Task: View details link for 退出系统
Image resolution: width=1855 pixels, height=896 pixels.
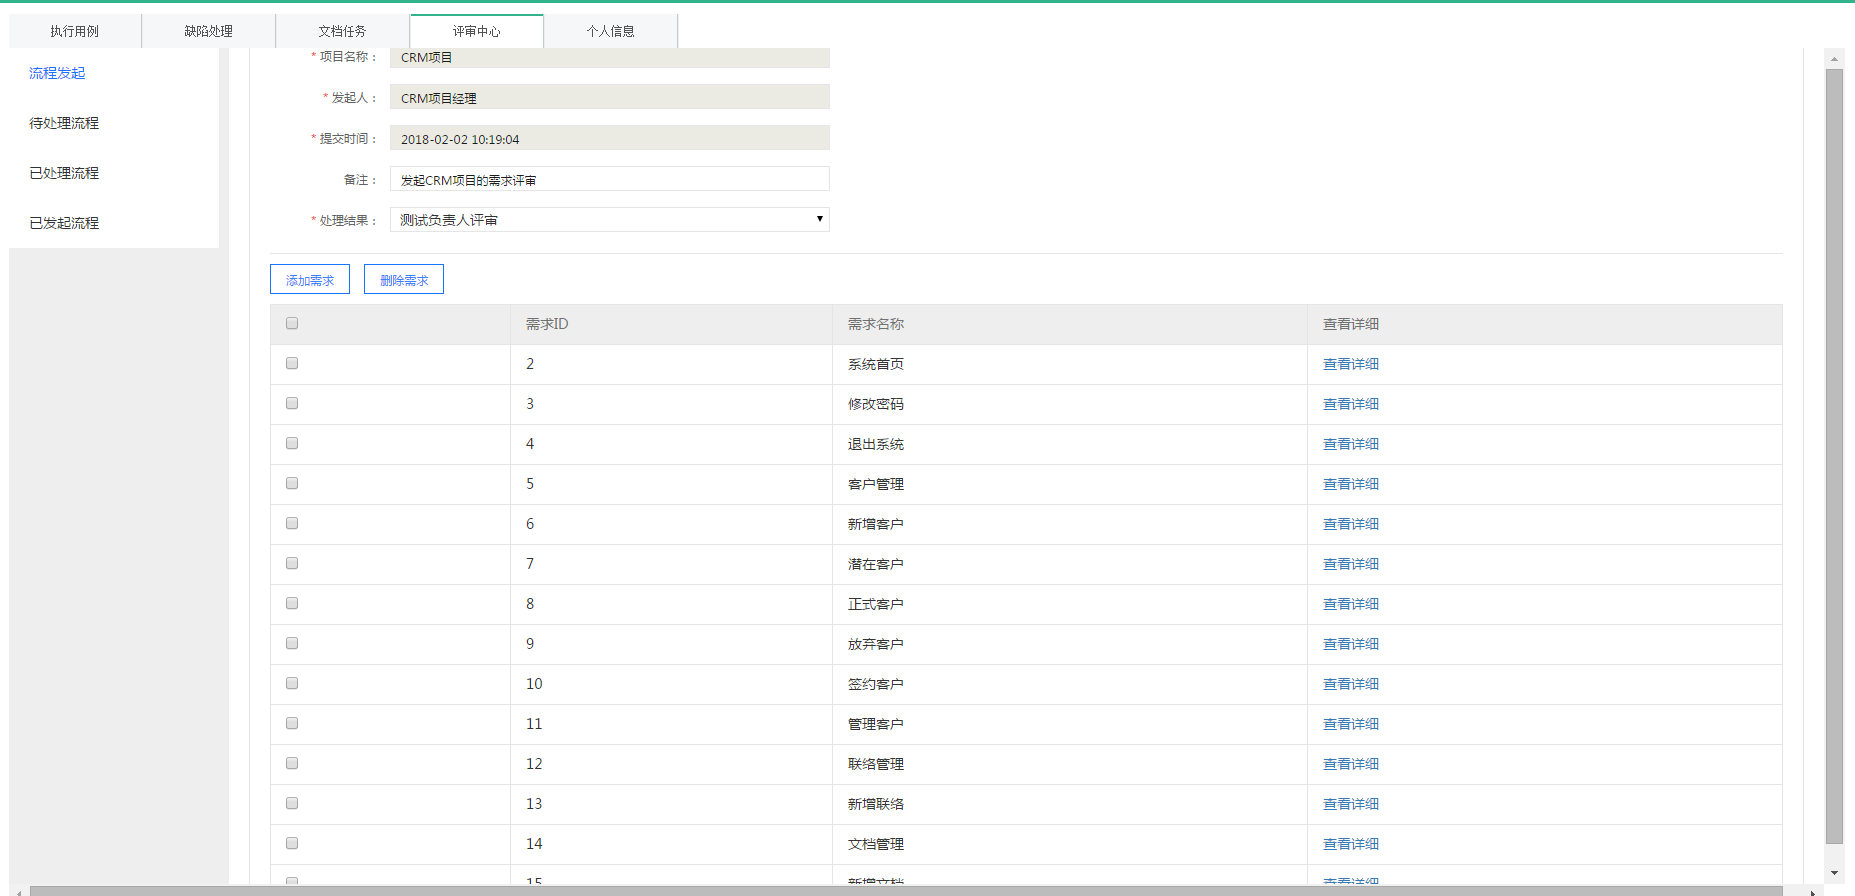Action: (1350, 444)
